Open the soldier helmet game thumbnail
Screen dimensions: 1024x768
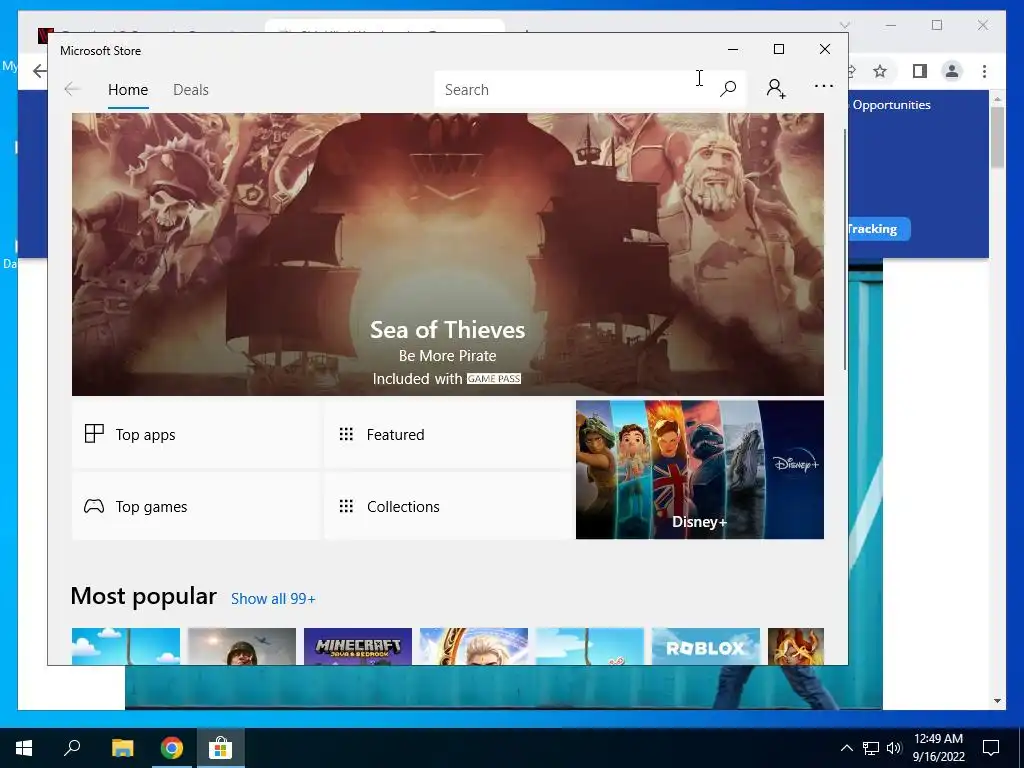coord(242,647)
